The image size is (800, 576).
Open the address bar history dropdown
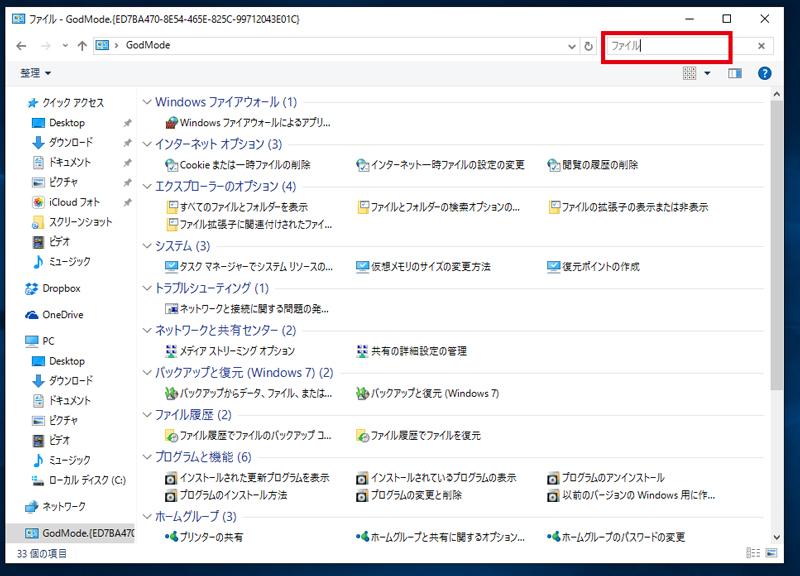pos(571,46)
